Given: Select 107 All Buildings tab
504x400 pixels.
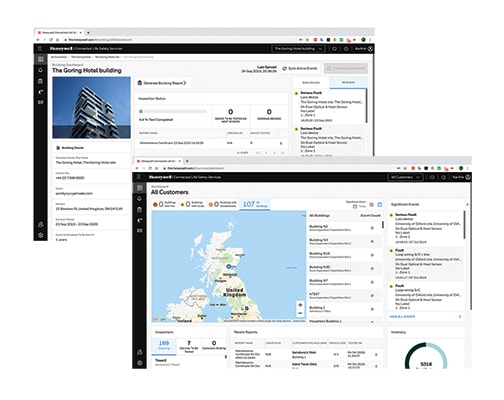Looking at the screenshot, I should [255, 204].
